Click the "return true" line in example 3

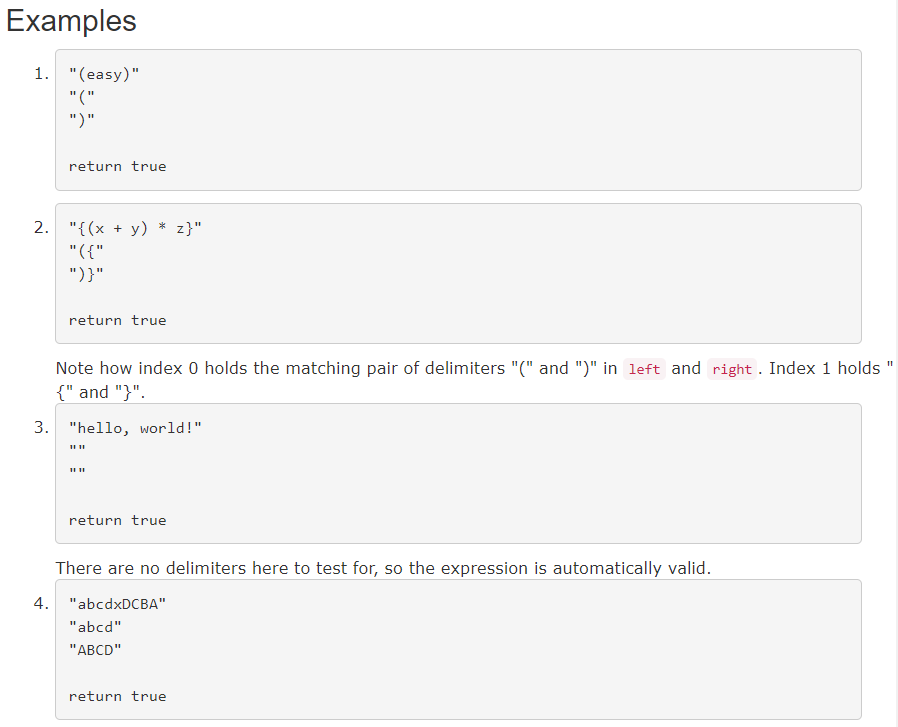click(117, 519)
